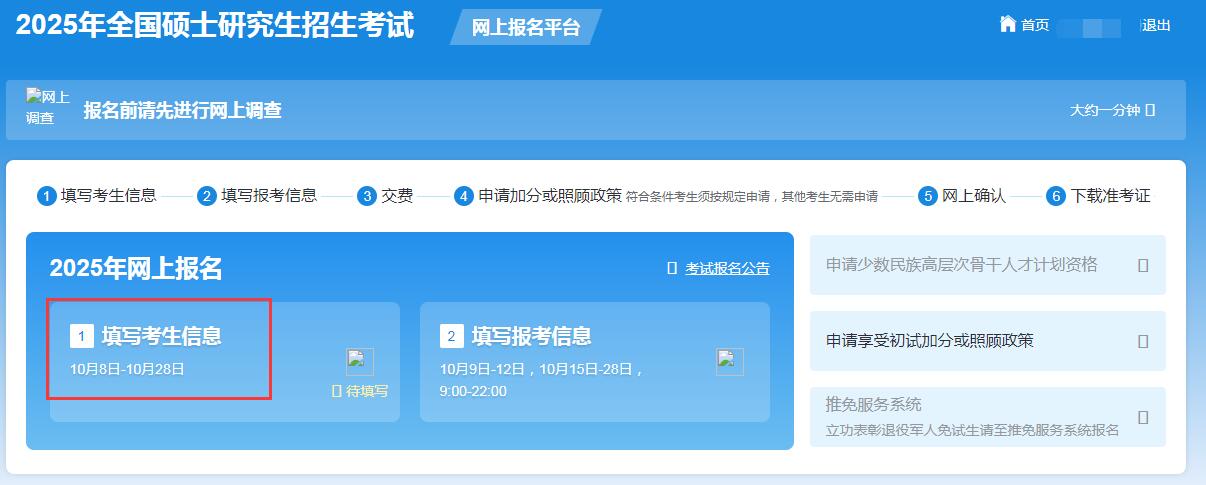Click the number 1 badge in 填写考生信息 card

(x=82, y=336)
